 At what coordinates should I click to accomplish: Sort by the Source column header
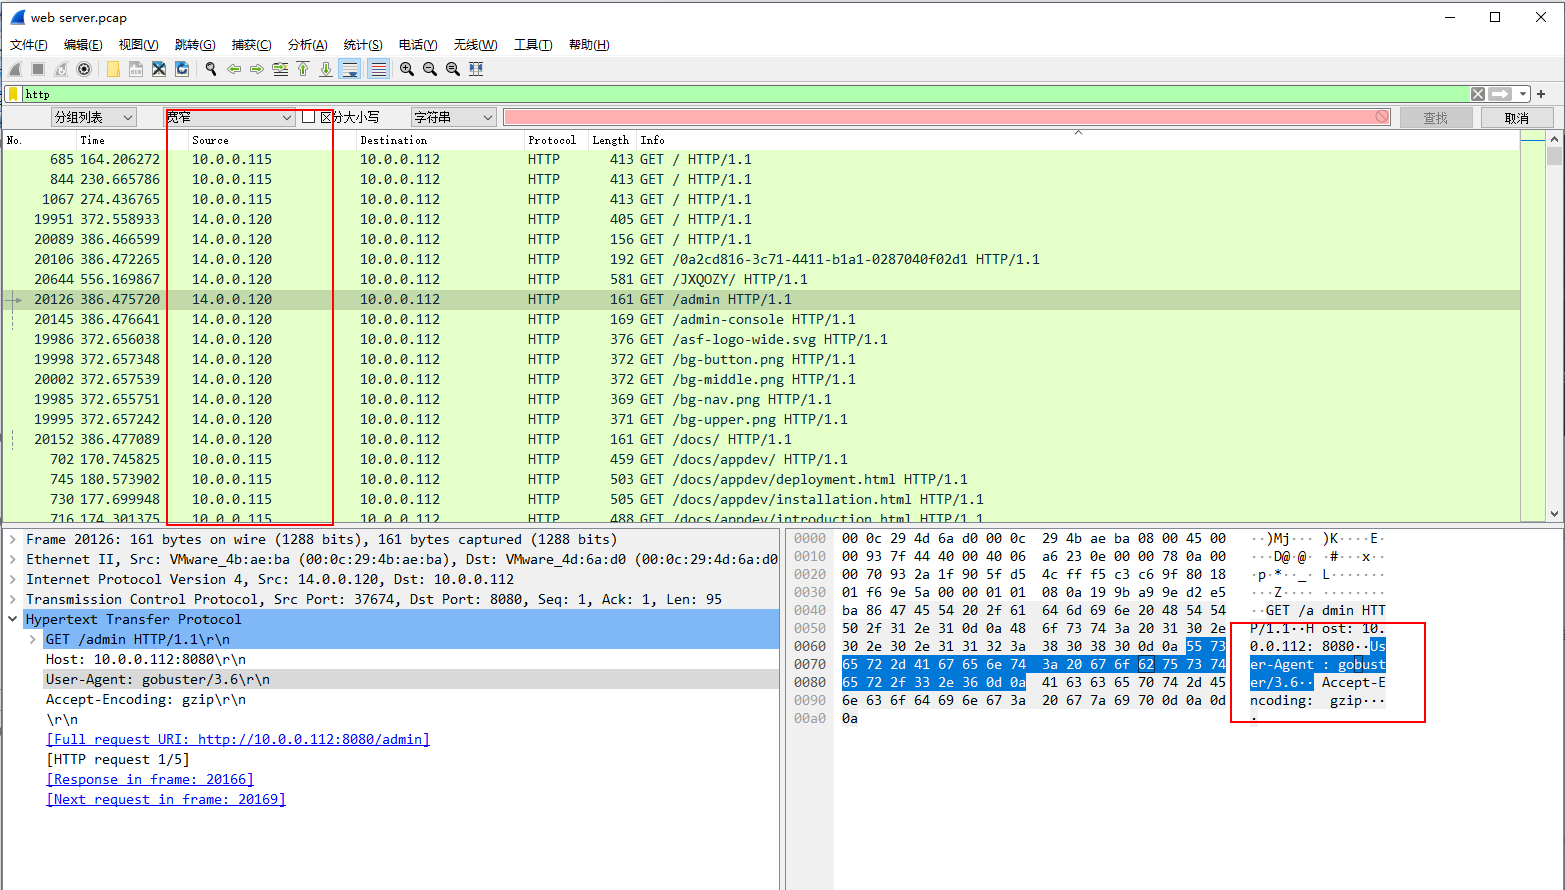273,140
